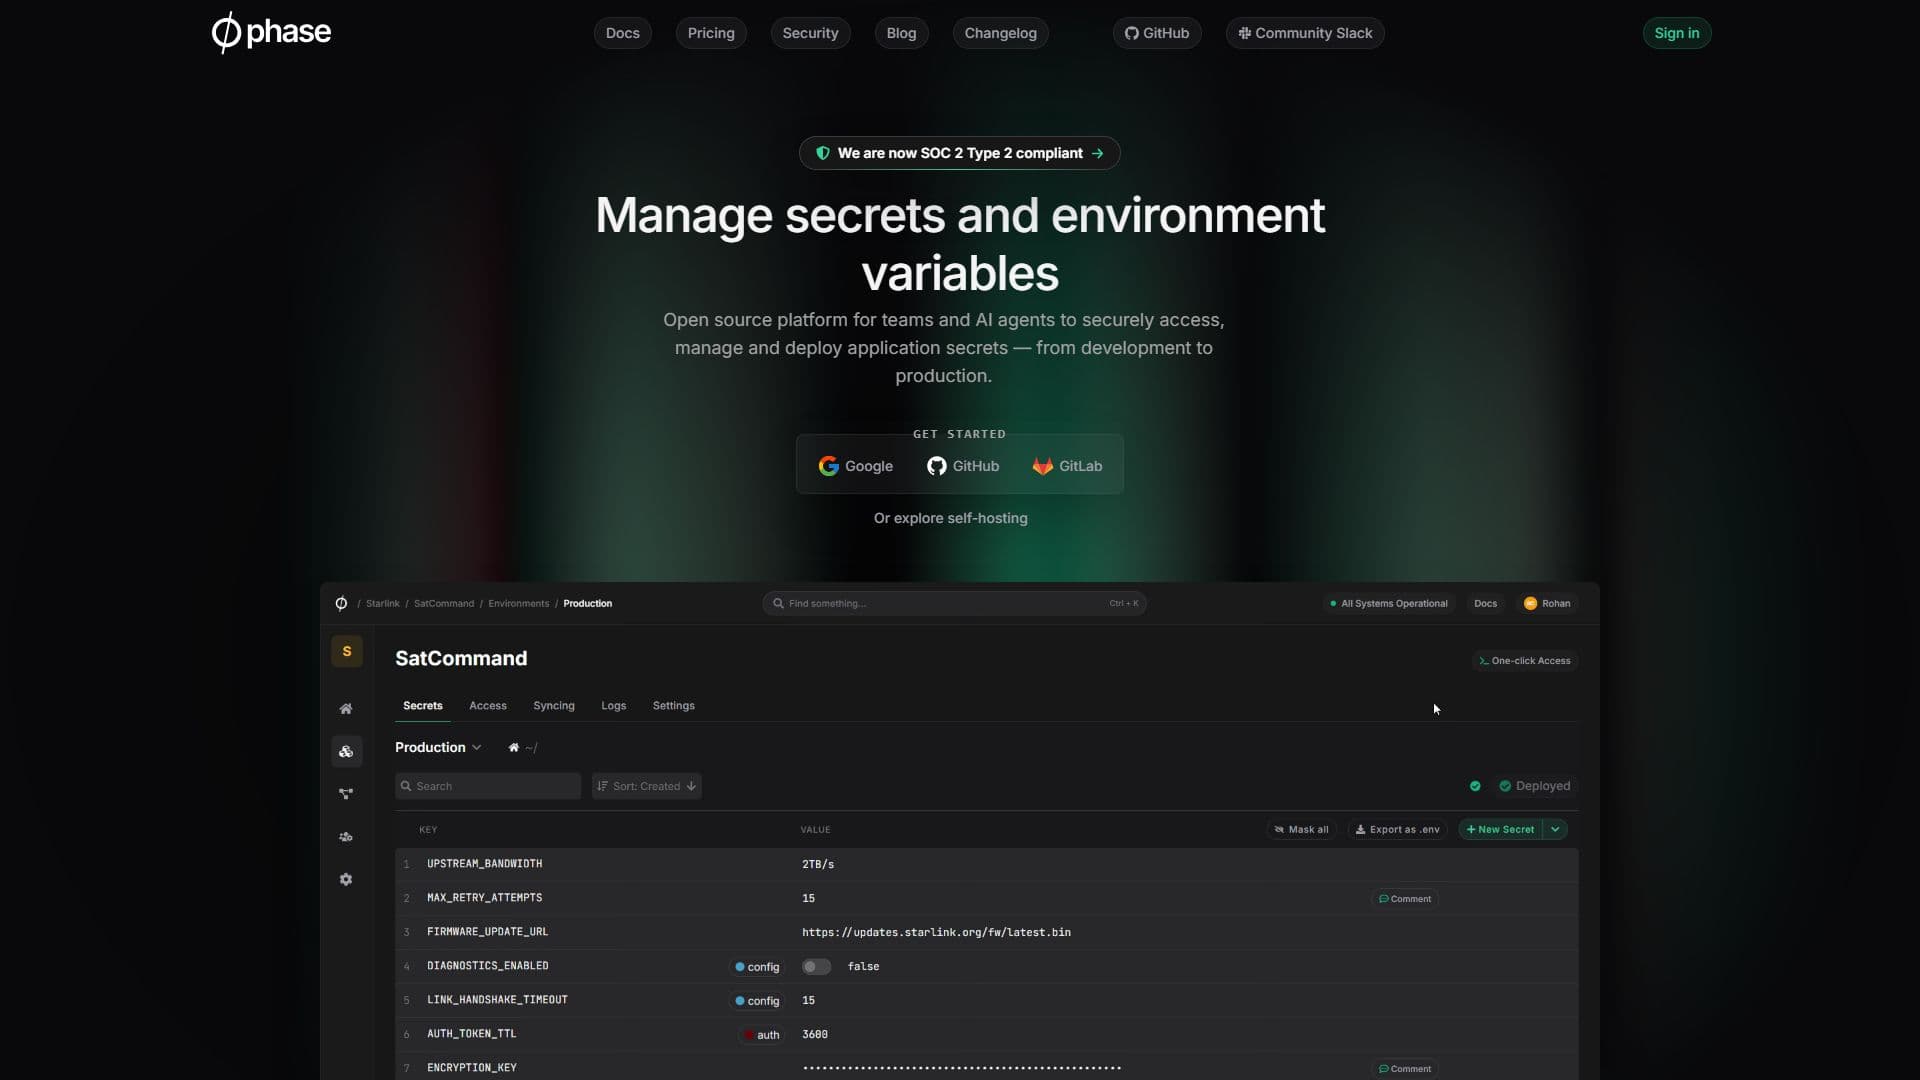The height and width of the screenshot is (1080, 1920).
Task: Click the Phase logo in the site header
Action: click(x=271, y=32)
